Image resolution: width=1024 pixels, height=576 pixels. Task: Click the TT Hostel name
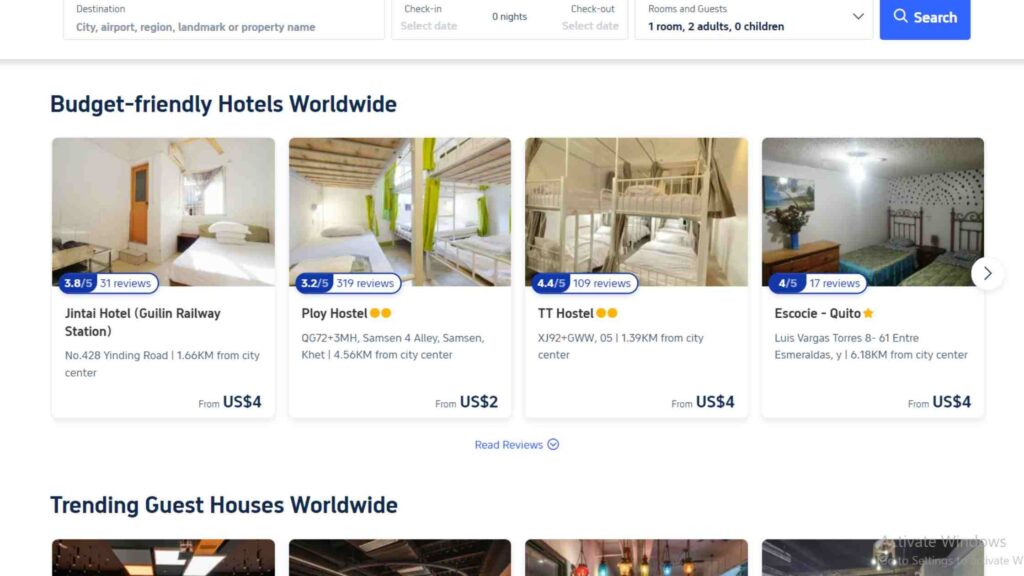pyautogui.click(x=566, y=313)
